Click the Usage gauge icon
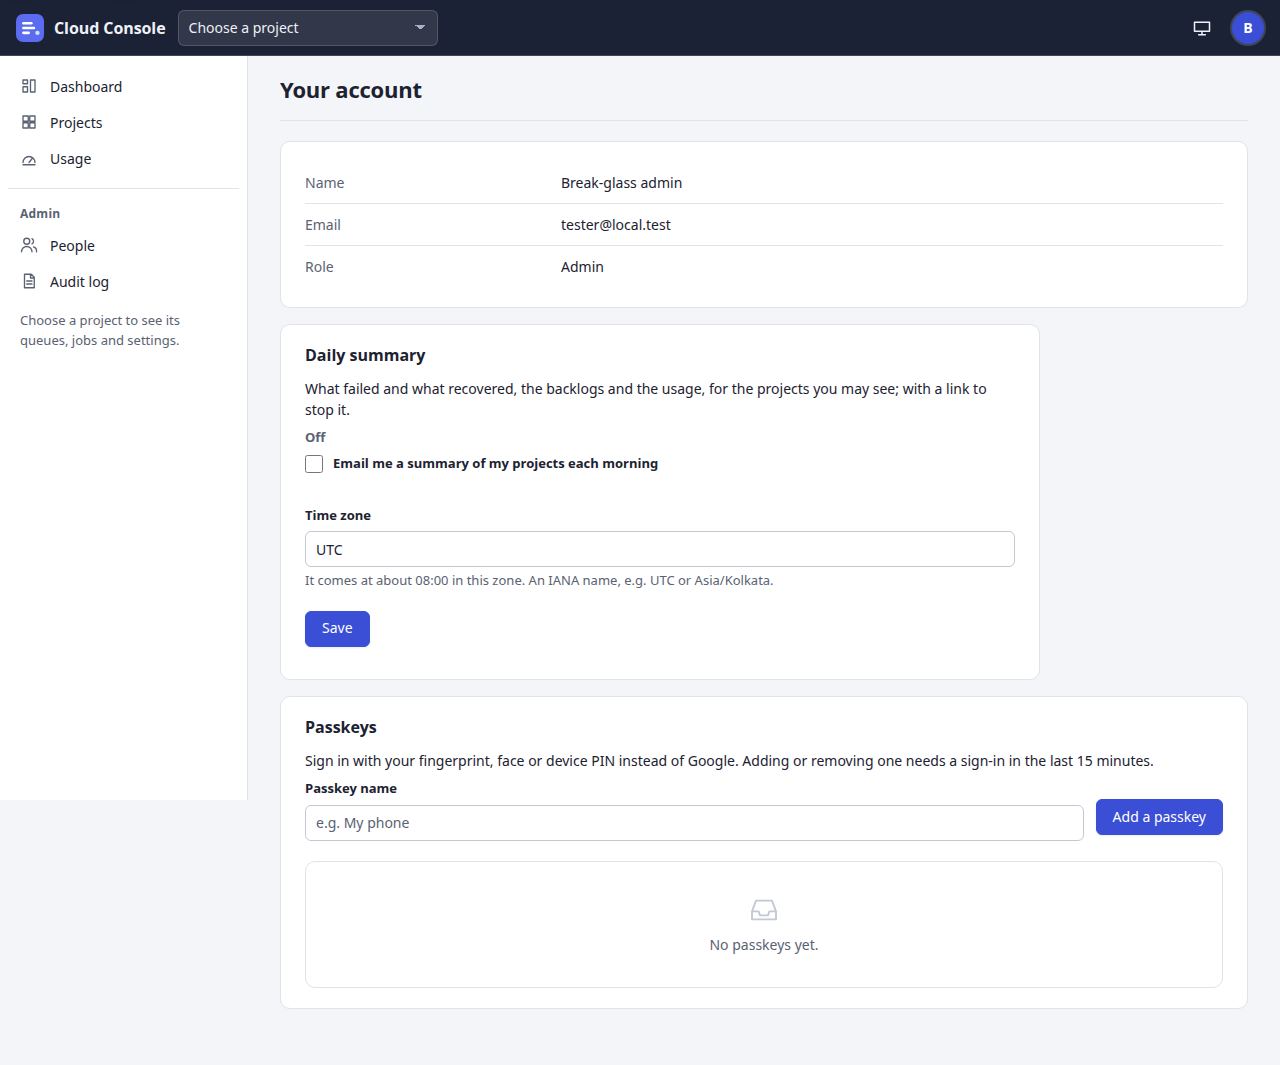 (x=29, y=159)
